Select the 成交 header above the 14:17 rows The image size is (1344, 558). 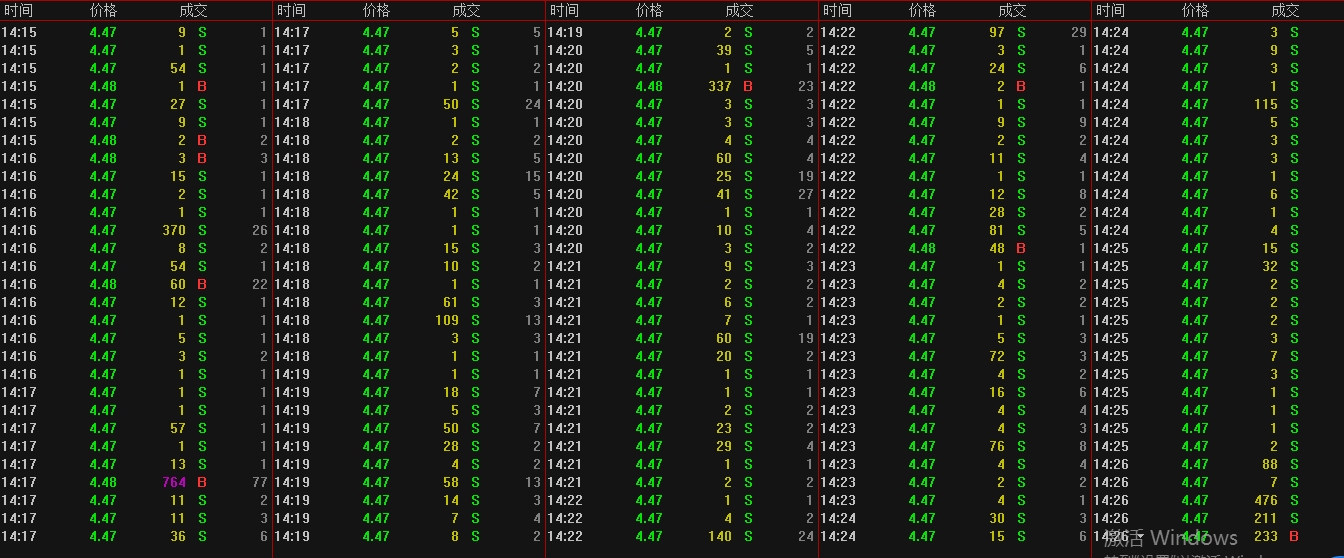coord(466,11)
